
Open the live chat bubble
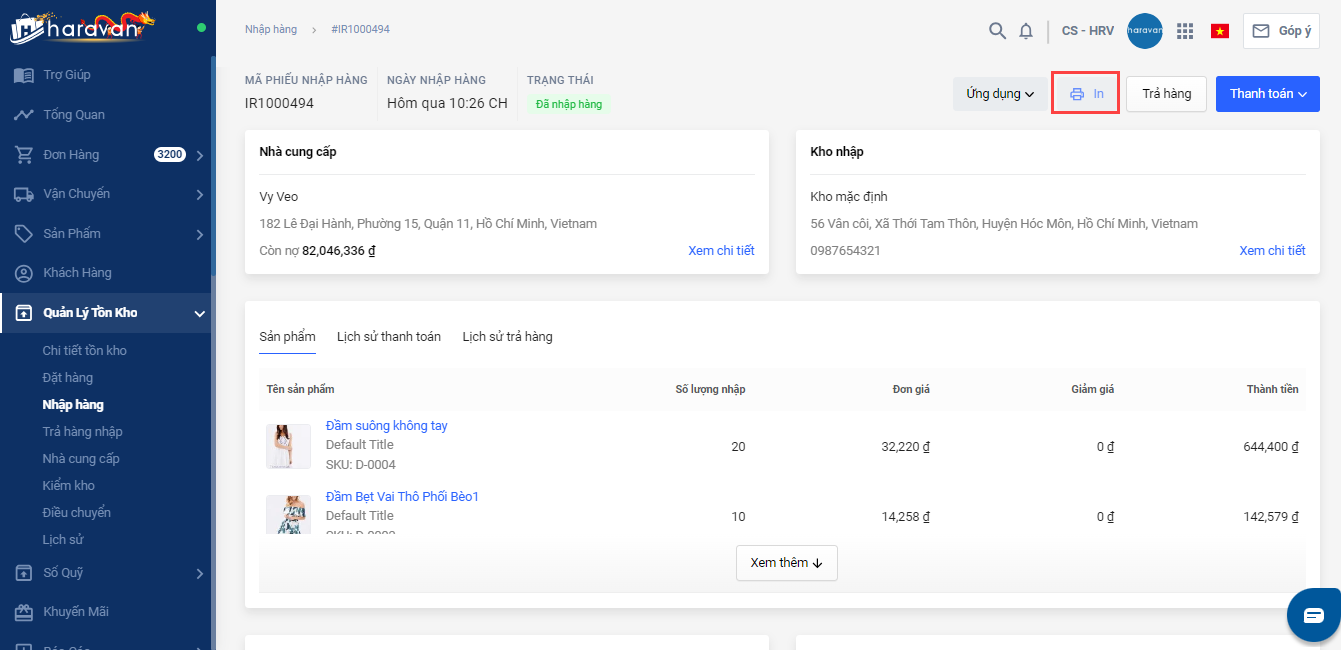click(x=1312, y=615)
